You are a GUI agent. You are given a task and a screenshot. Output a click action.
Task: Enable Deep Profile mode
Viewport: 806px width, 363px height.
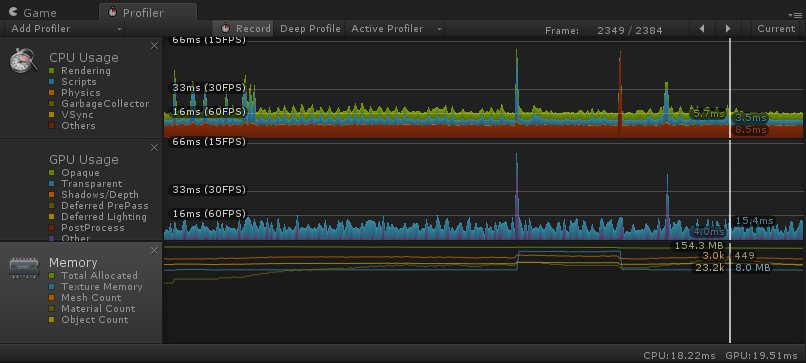click(x=310, y=29)
